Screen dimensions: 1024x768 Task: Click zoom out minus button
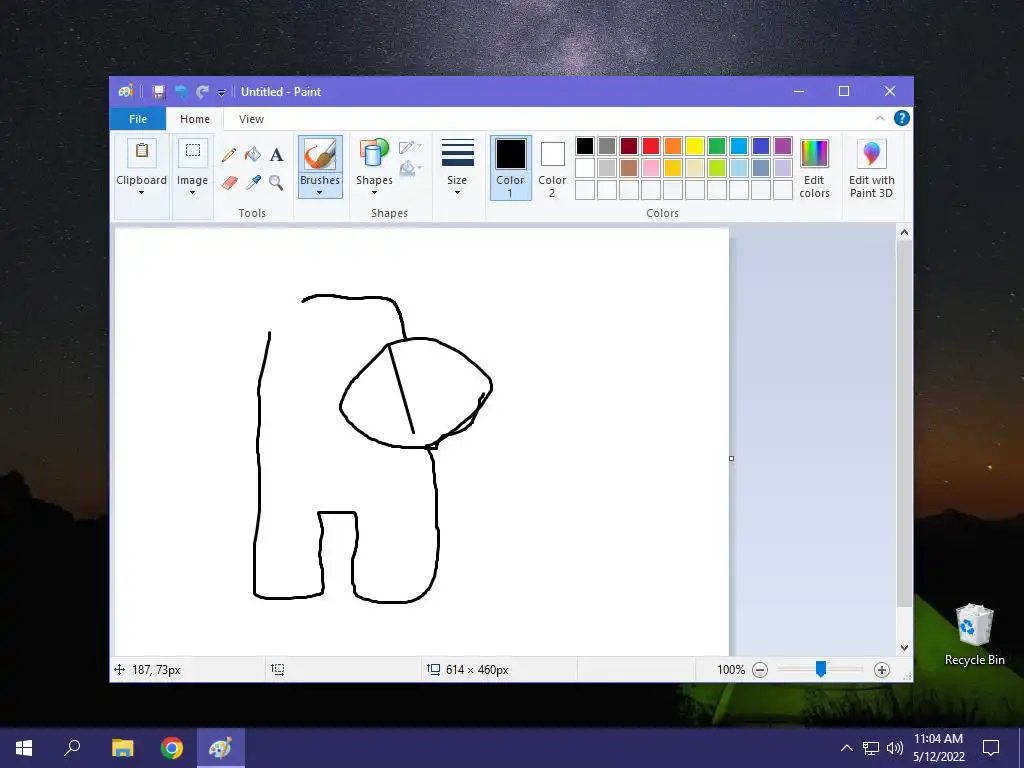(x=760, y=670)
